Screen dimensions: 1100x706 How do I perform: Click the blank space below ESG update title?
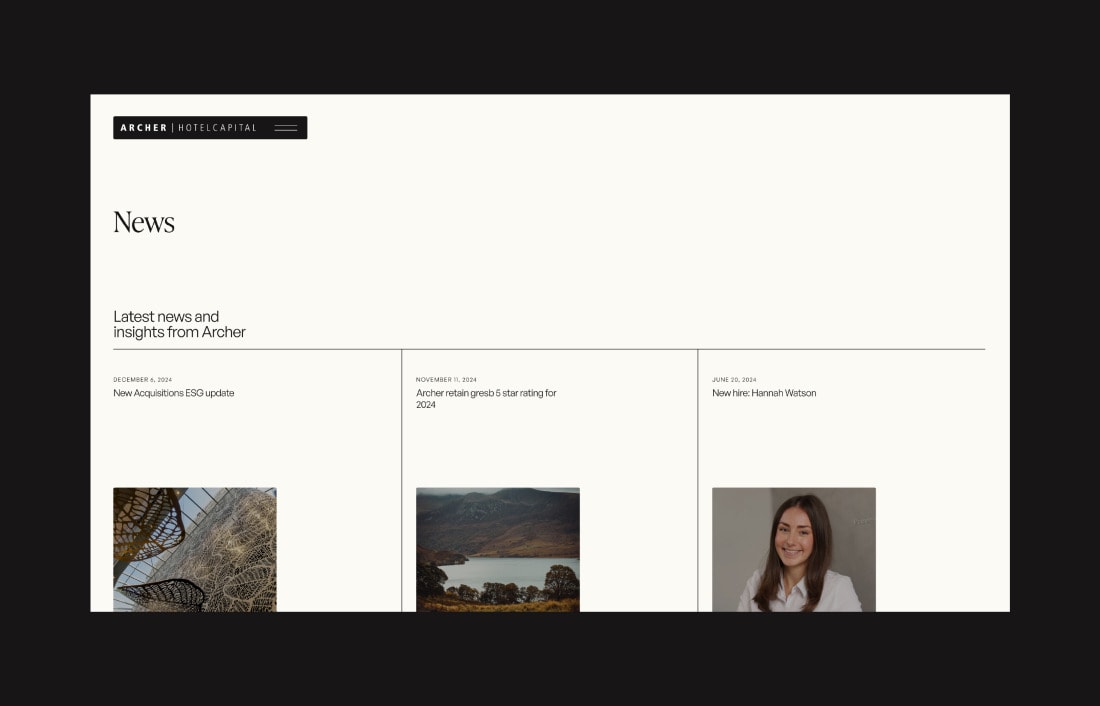[250, 440]
